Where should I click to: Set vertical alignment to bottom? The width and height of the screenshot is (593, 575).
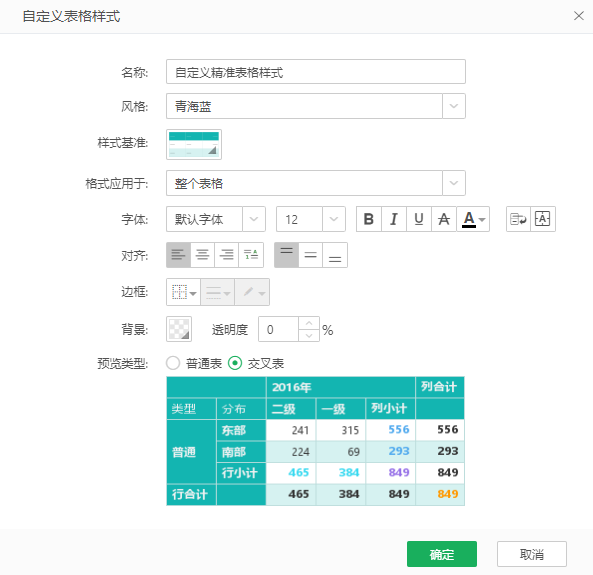point(335,255)
